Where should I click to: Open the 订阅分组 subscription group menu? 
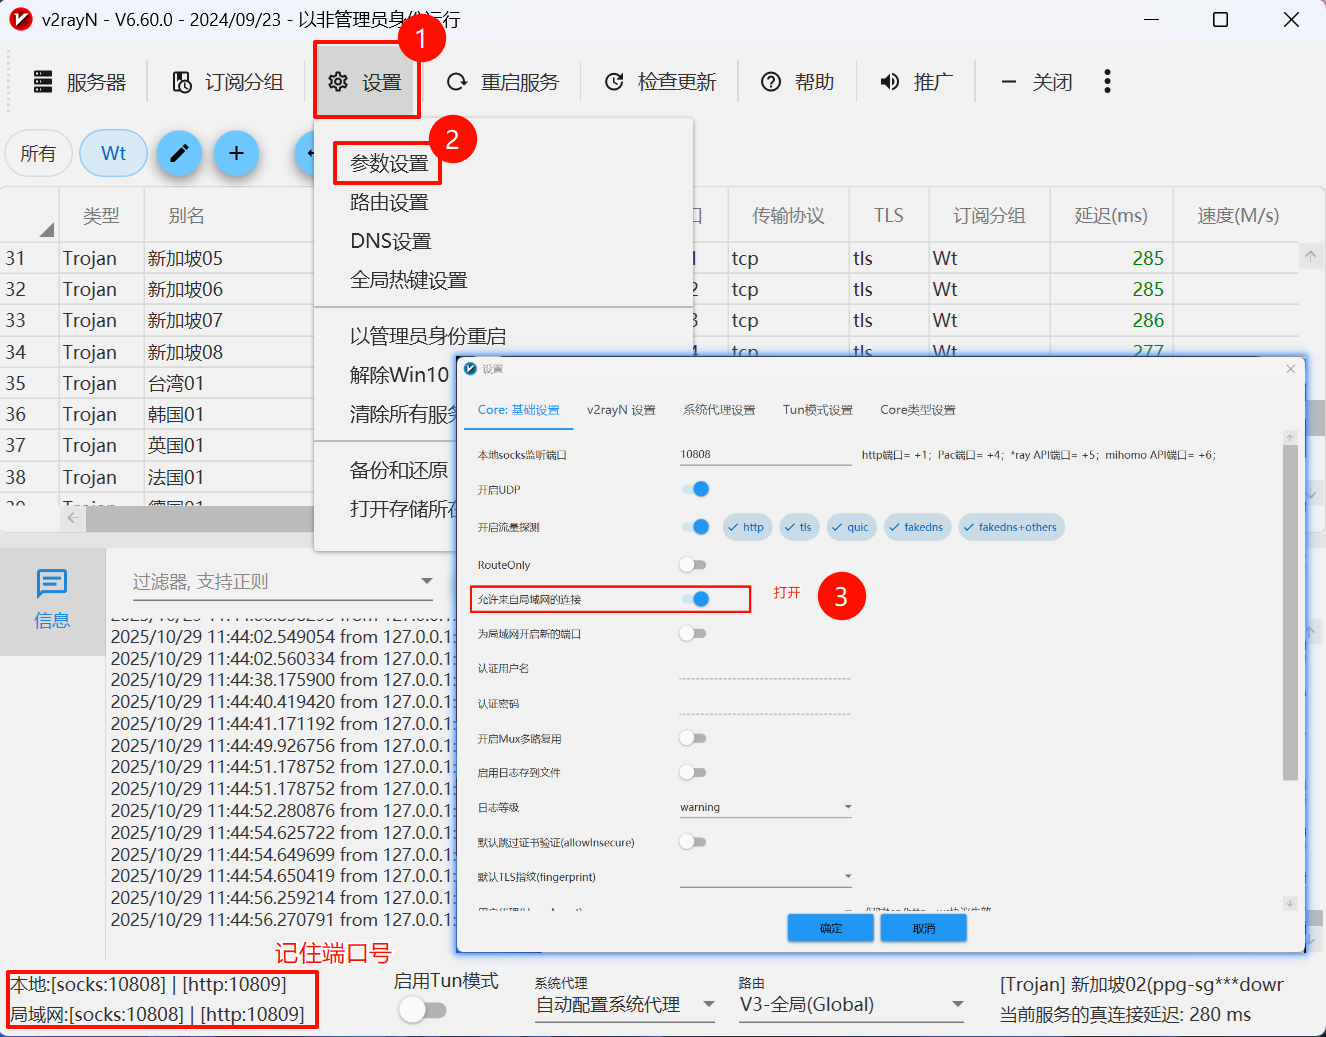pos(228,82)
